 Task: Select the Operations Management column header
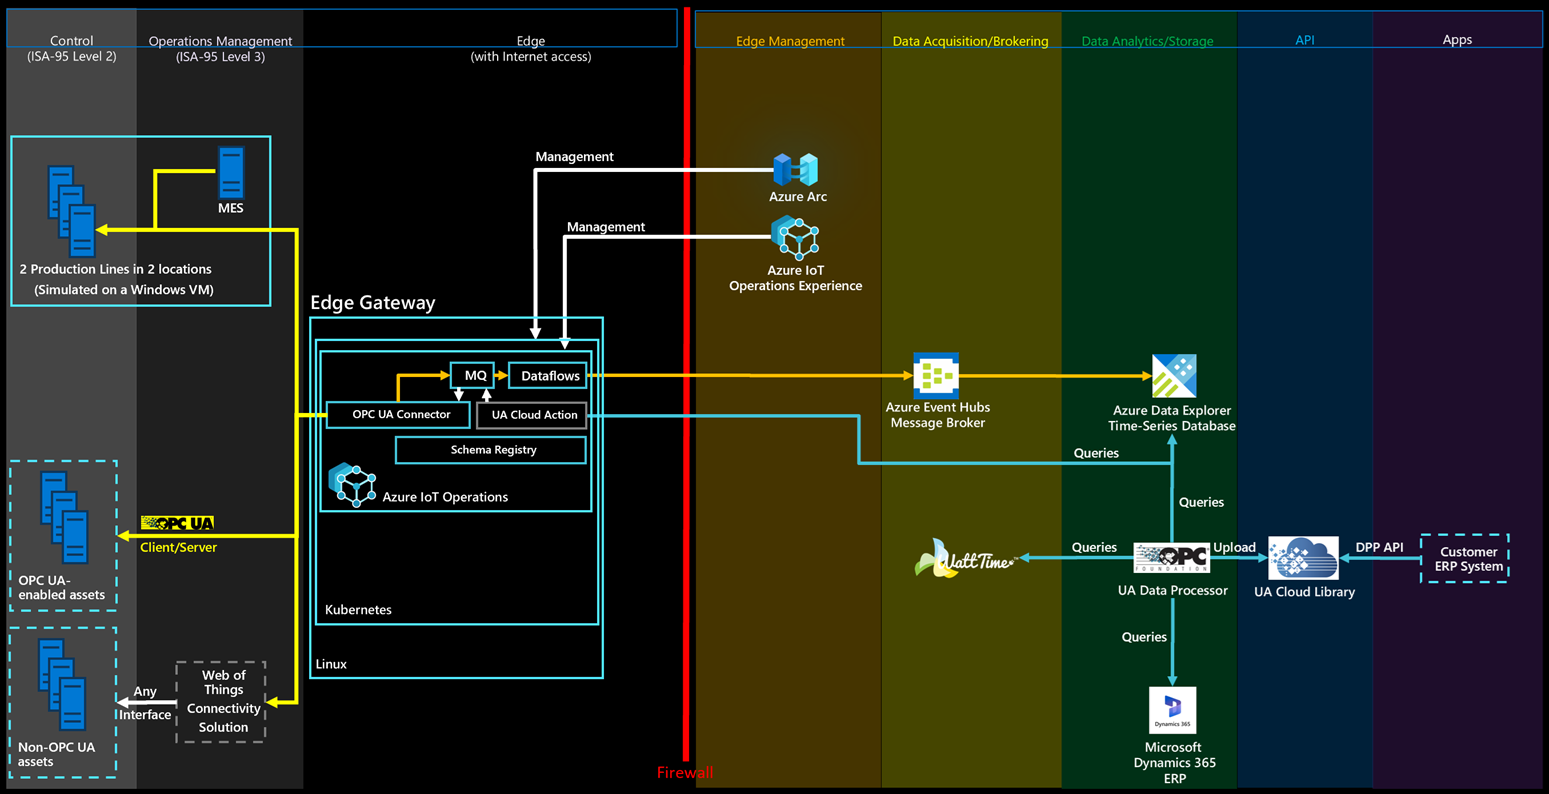[220, 48]
